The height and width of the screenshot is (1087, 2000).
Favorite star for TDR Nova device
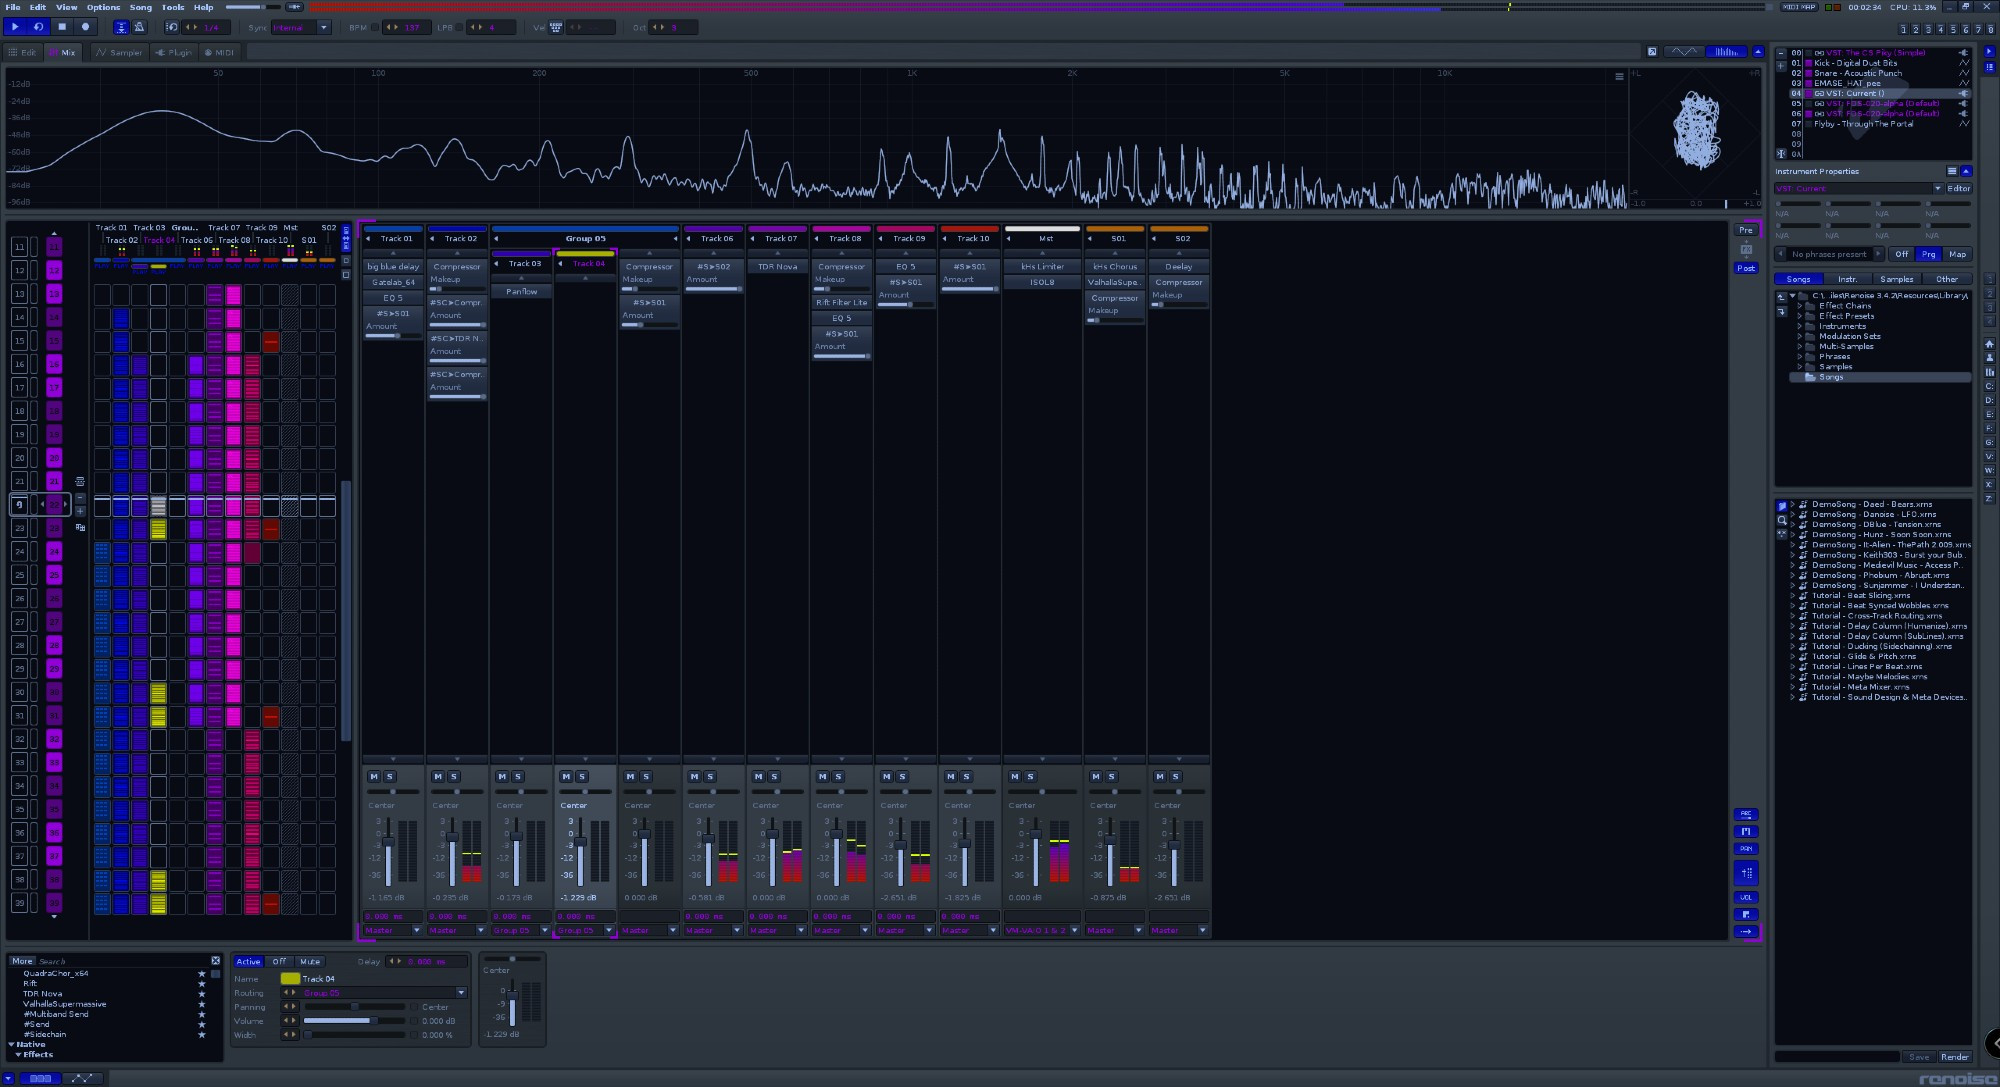[201, 994]
